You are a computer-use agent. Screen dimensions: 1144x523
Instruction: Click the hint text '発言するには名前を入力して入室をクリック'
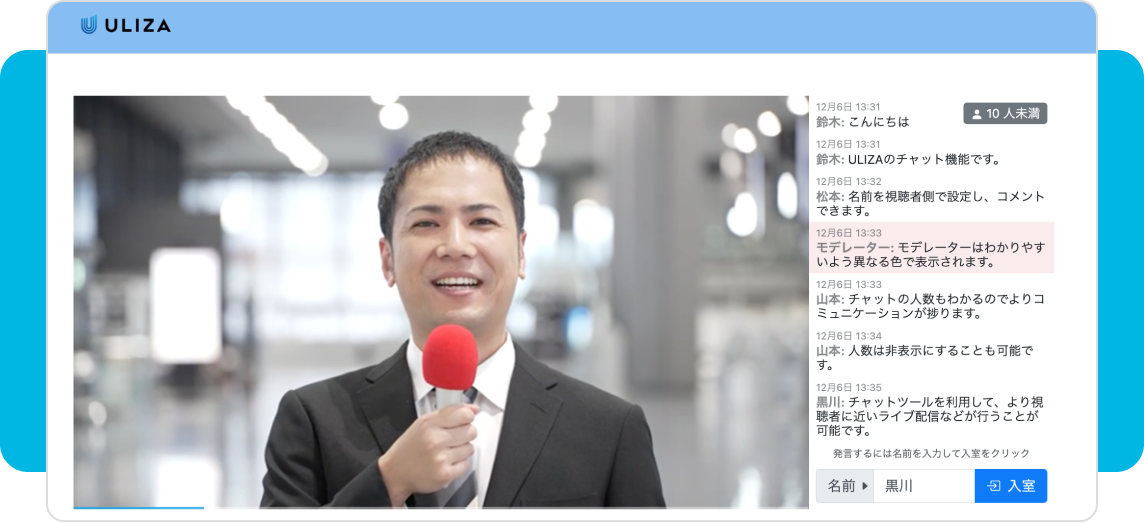(x=931, y=454)
